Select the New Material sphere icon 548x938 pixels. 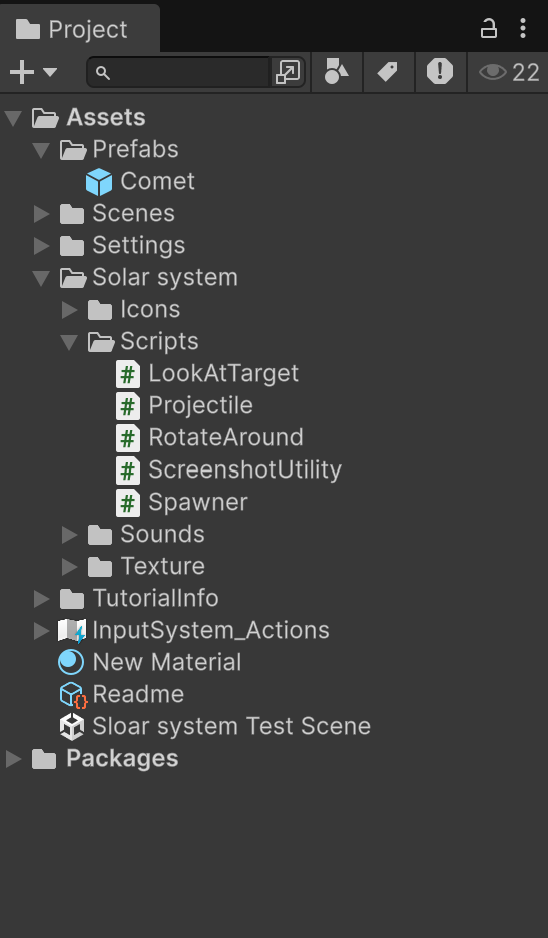[x=71, y=663]
